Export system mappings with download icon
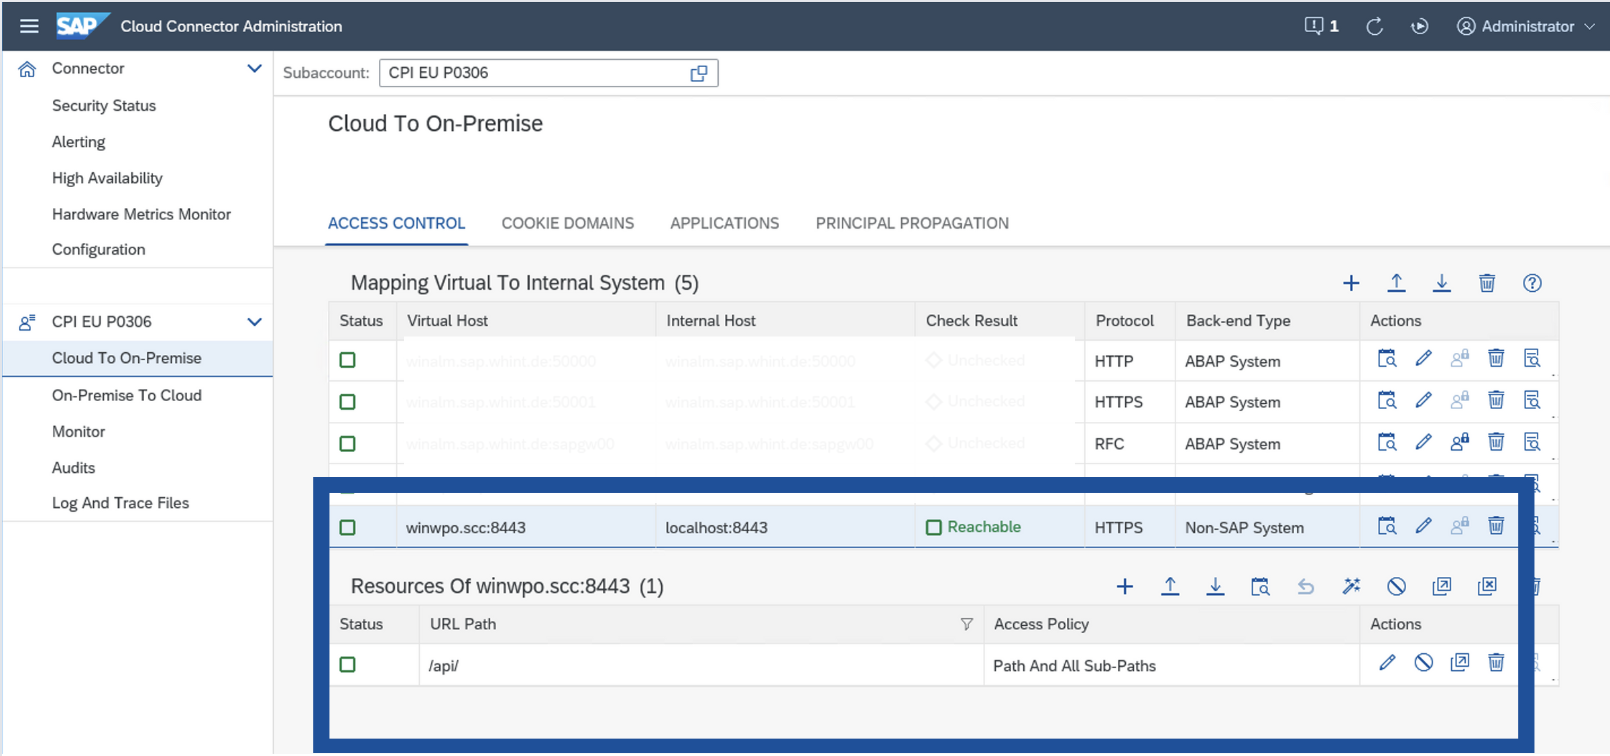The image size is (1610, 756). click(x=1442, y=283)
